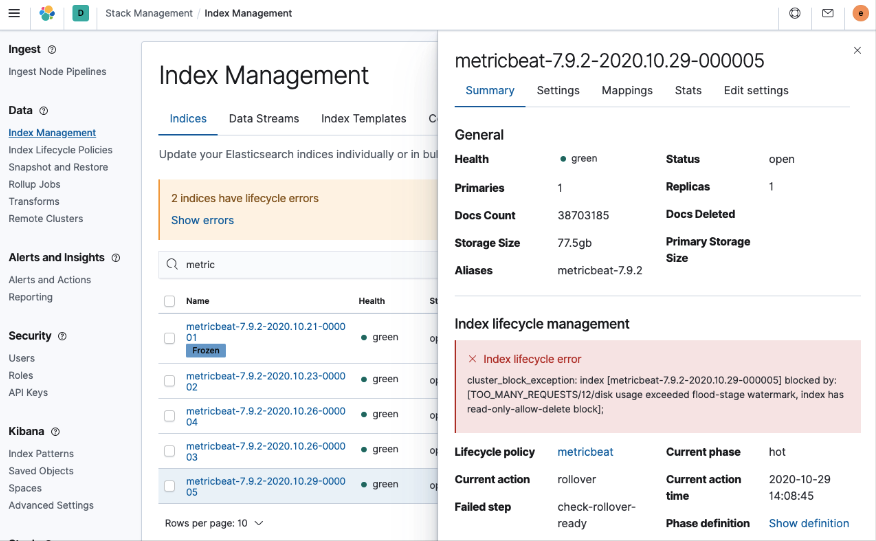Image resolution: width=876 pixels, height=541 pixels.
Task: Open the help menu icon
Action: [x=794, y=13]
